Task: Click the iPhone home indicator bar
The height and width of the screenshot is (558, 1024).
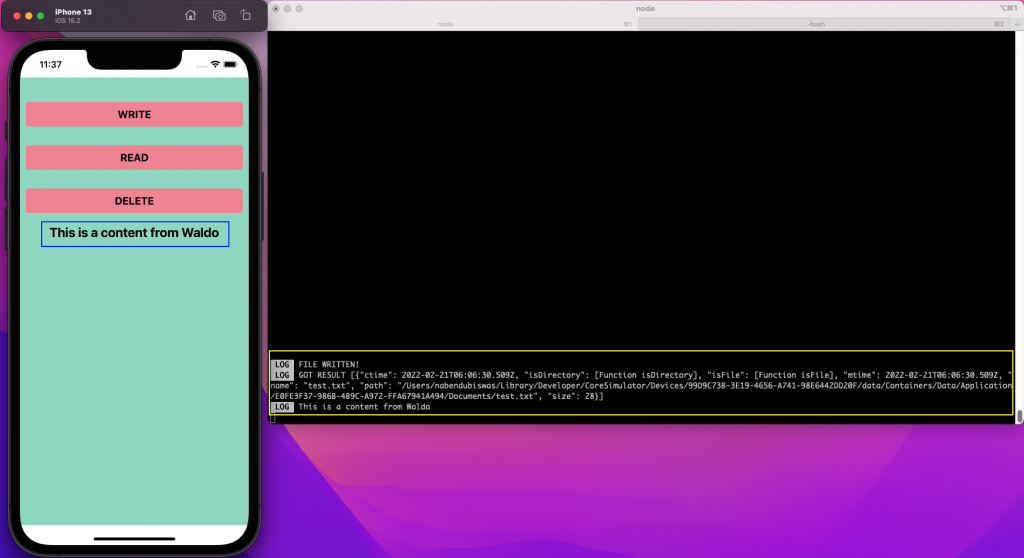Action: click(135, 539)
